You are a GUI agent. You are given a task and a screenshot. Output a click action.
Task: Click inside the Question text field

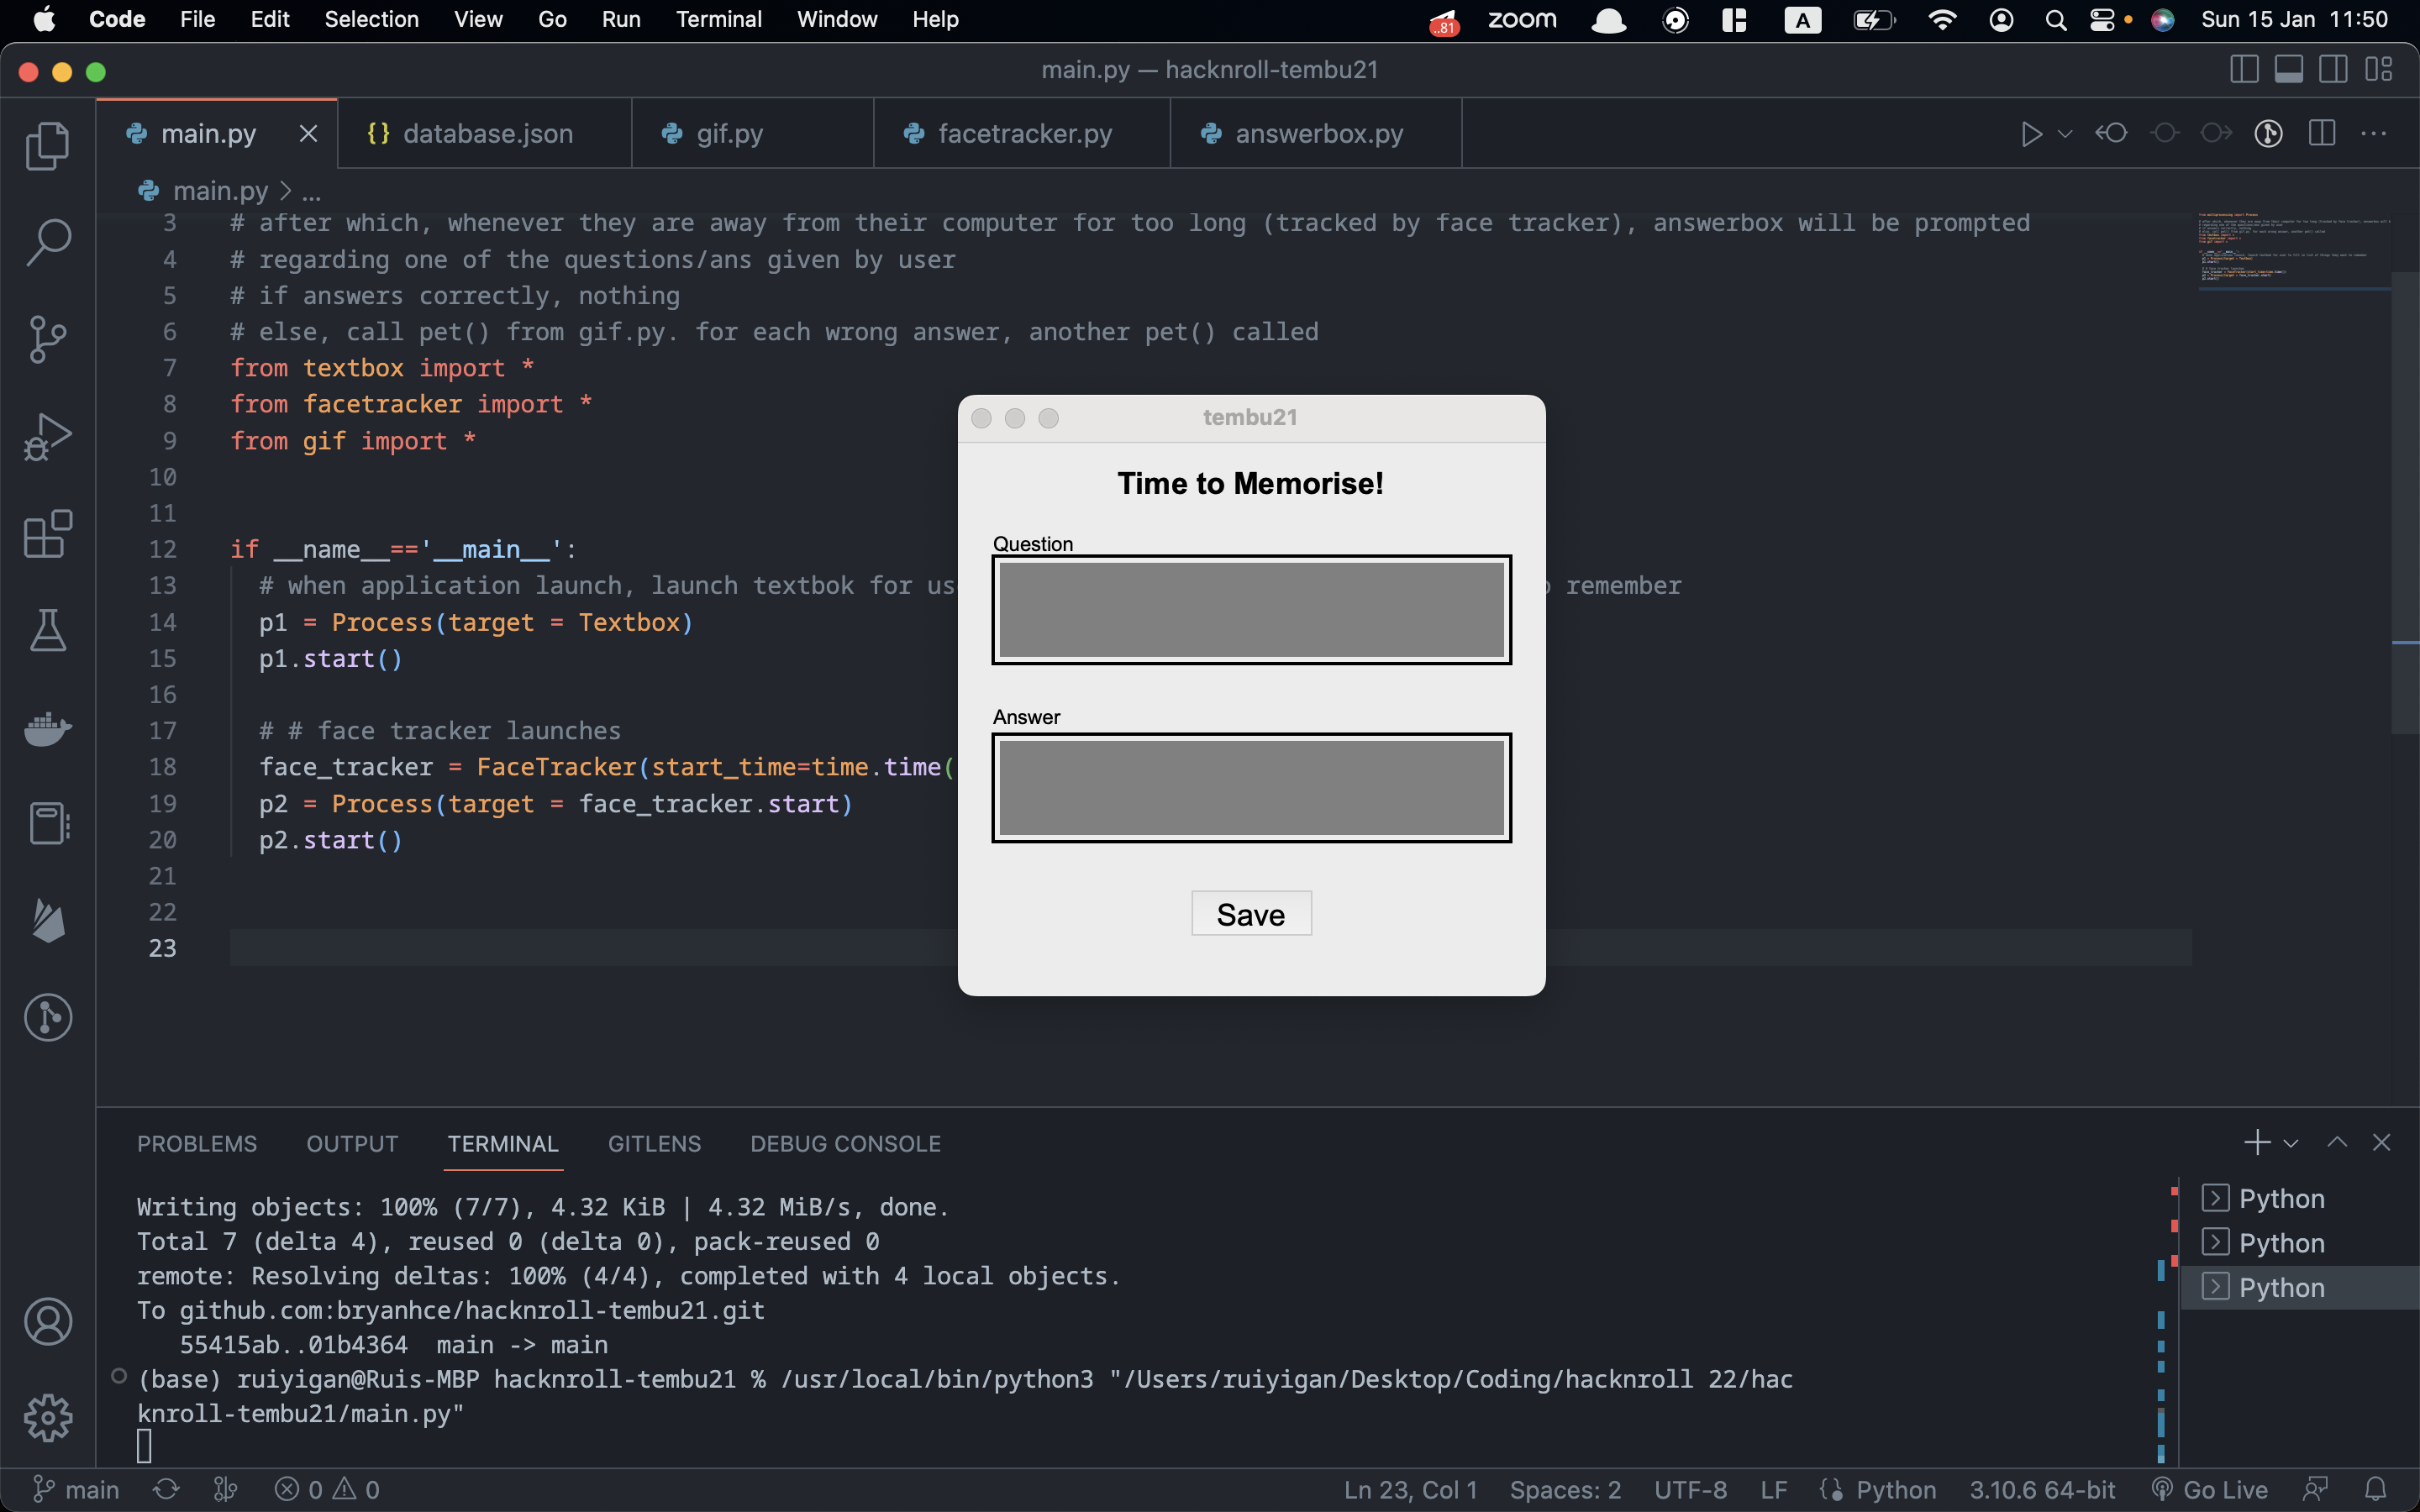point(1251,609)
